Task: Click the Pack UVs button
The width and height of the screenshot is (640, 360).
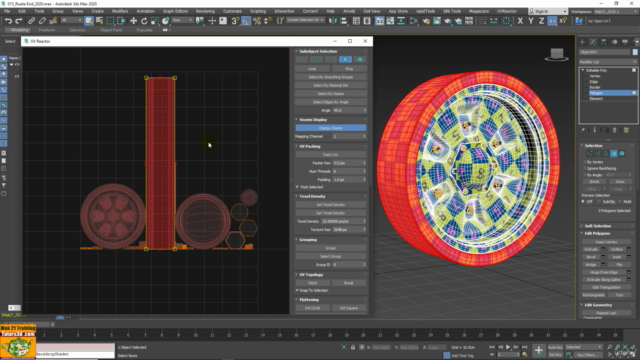Action: [x=331, y=155]
